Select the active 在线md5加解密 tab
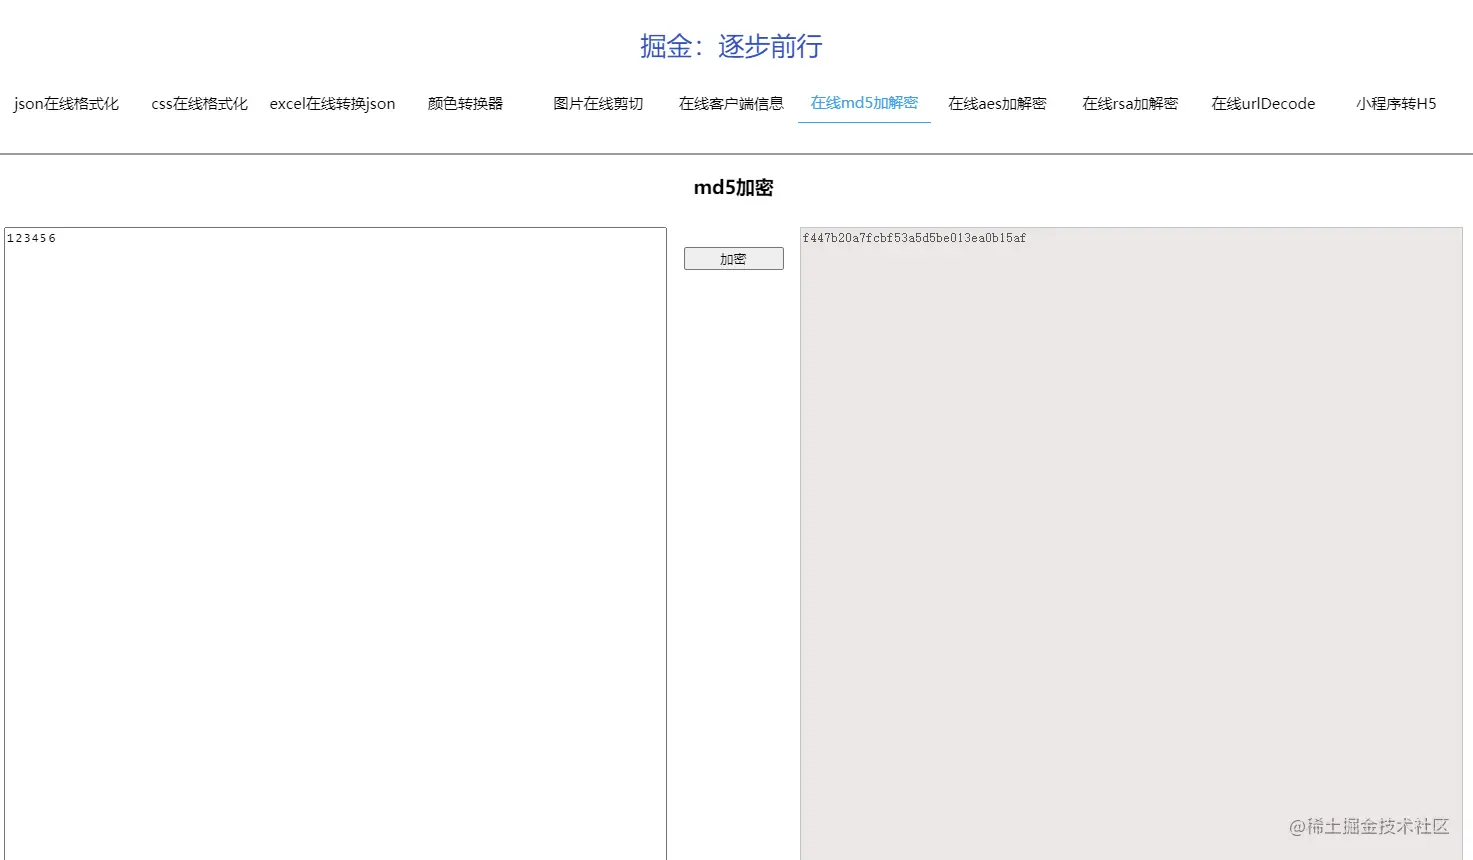The height and width of the screenshot is (860, 1473). pyautogui.click(x=864, y=102)
